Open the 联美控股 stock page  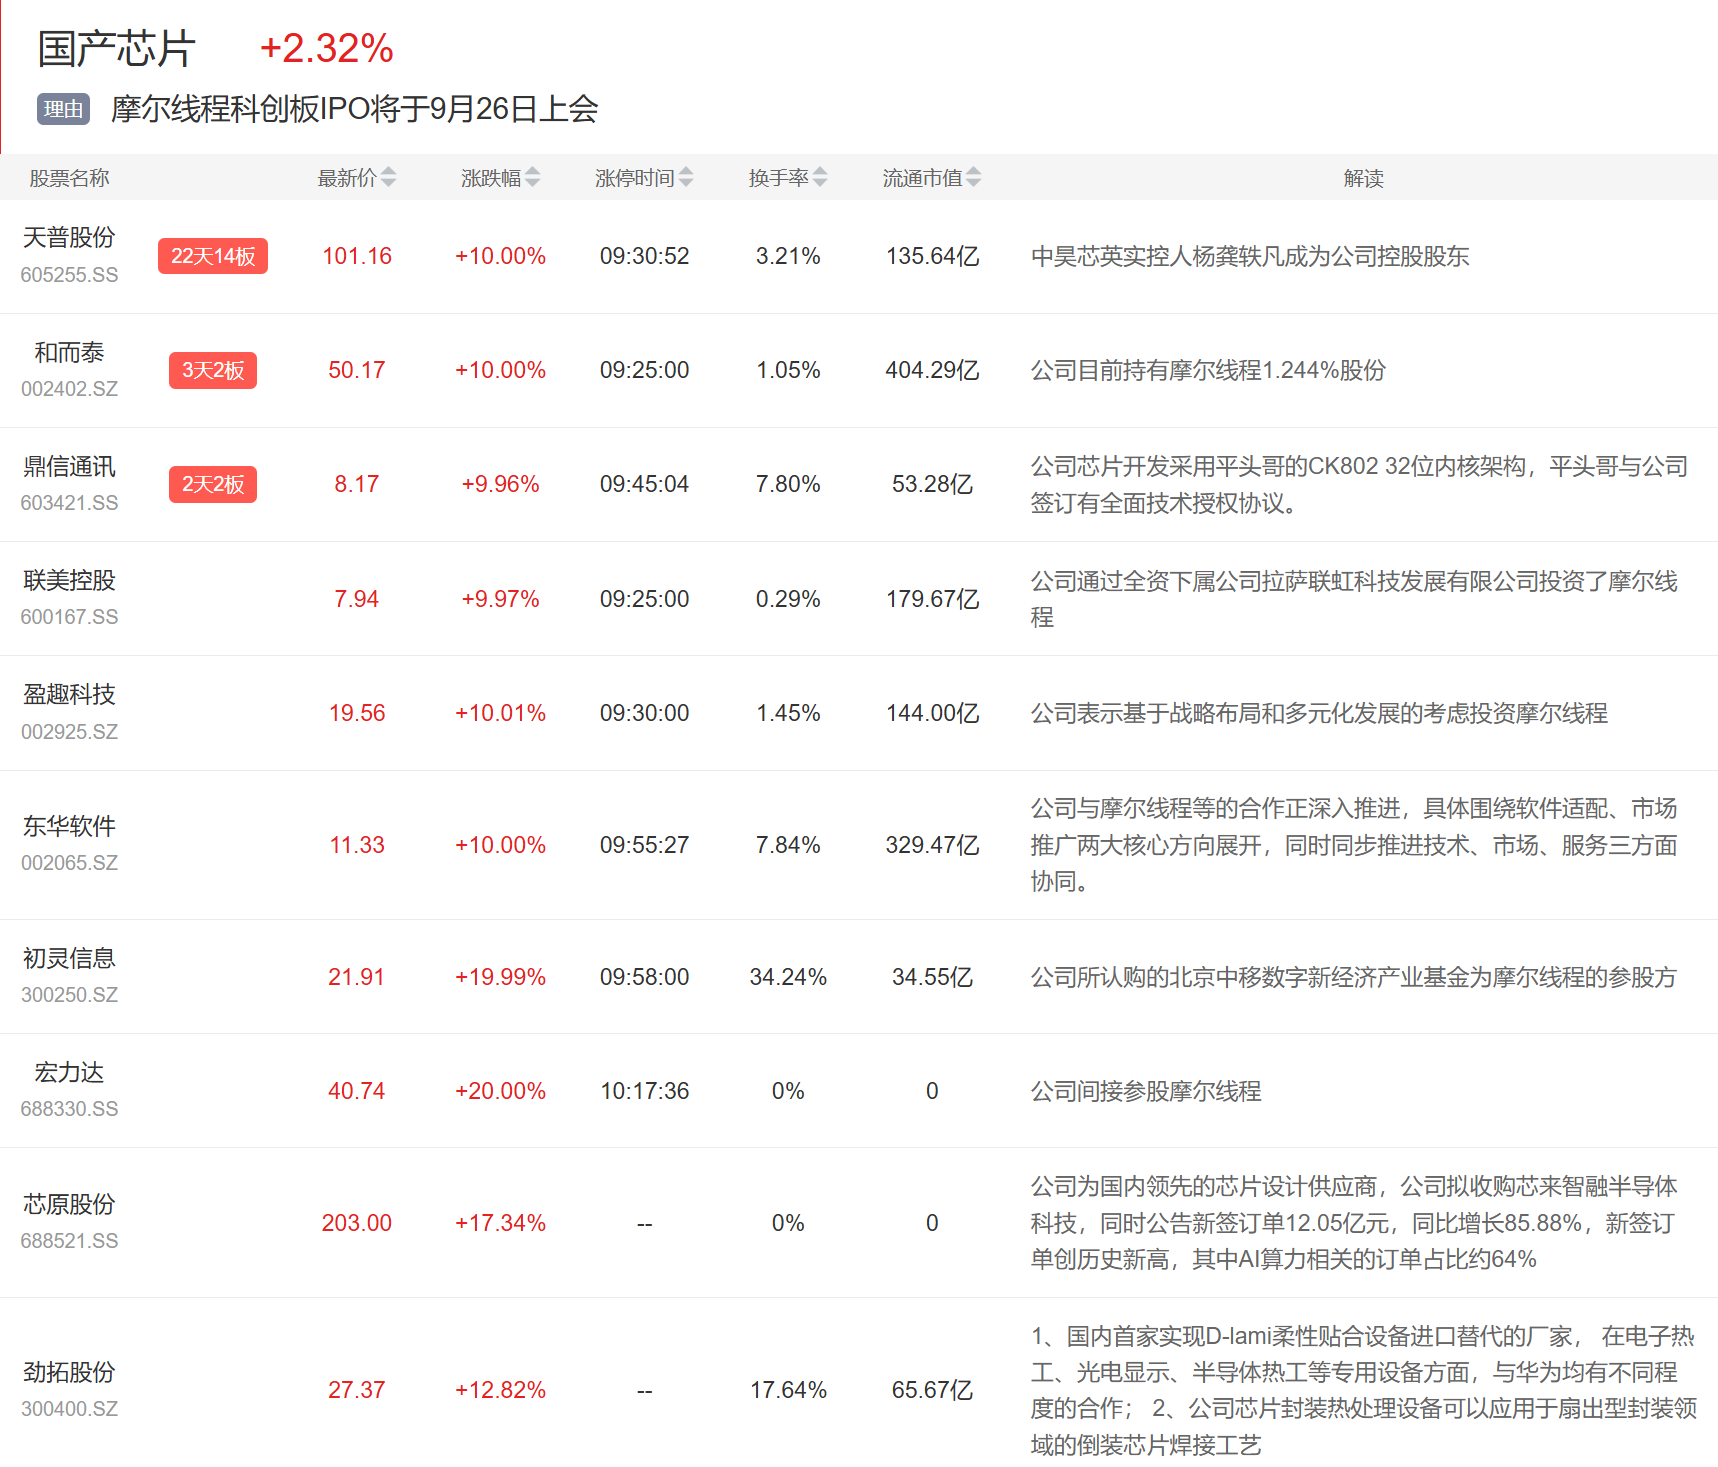[x=69, y=580]
